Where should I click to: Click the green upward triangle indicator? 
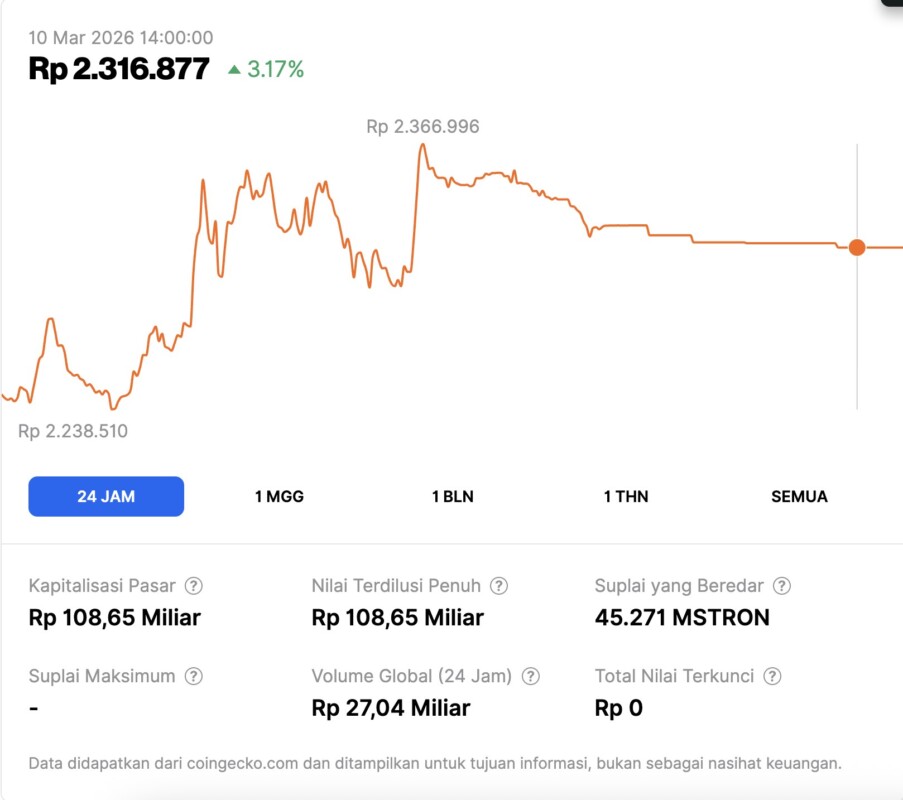coord(235,70)
